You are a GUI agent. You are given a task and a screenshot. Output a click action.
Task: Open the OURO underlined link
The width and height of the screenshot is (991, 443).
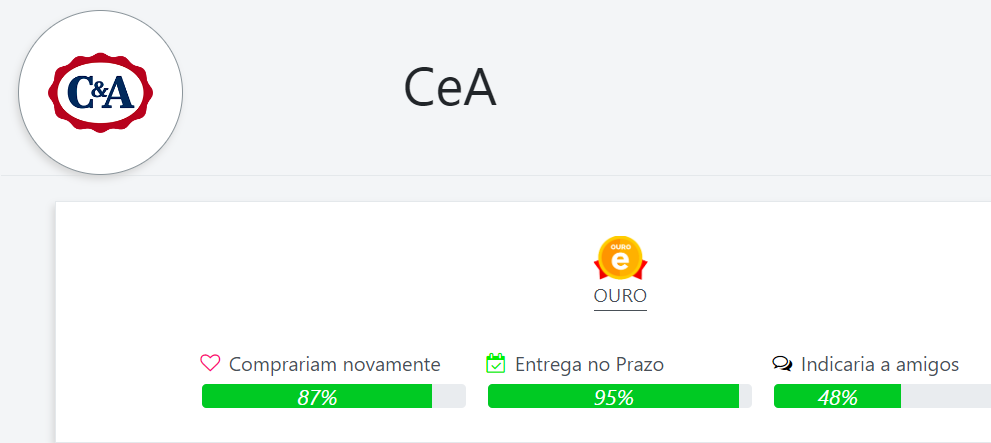(620, 296)
